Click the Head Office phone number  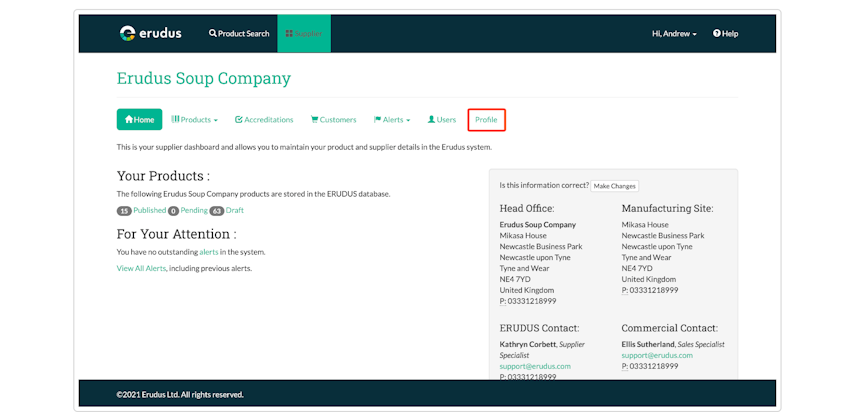(531, 301)
